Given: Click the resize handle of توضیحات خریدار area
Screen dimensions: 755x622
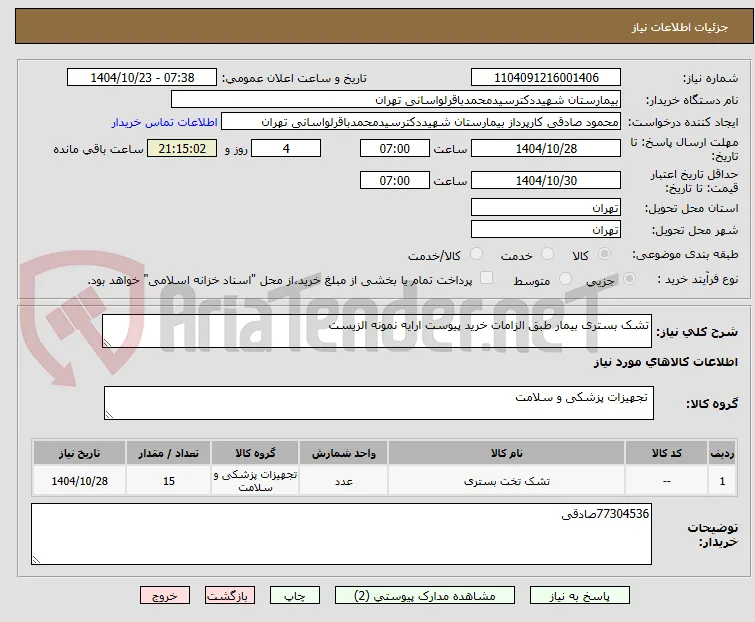Looking at the screenshot, I should pos(36,559).
